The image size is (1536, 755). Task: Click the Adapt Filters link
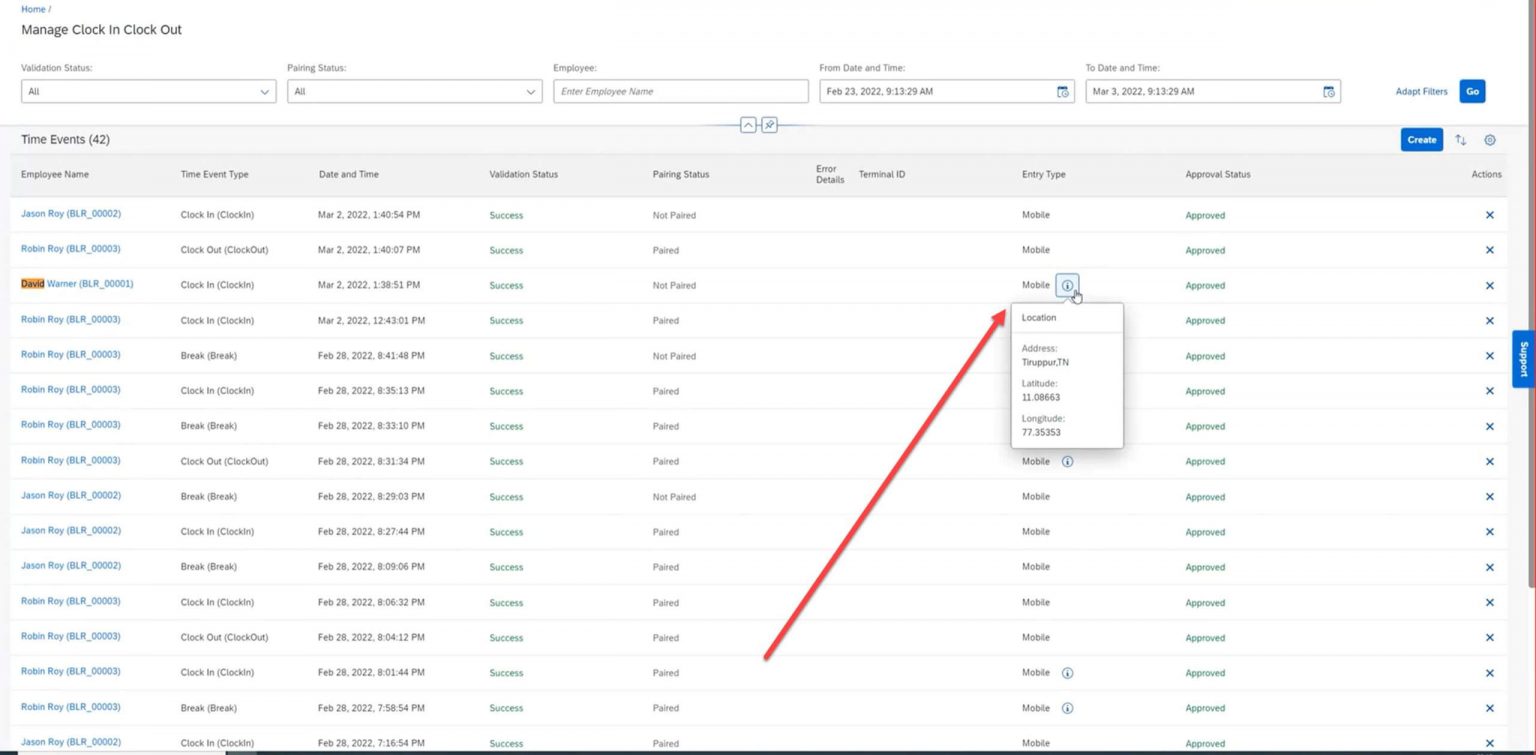tap(1421, 91)
